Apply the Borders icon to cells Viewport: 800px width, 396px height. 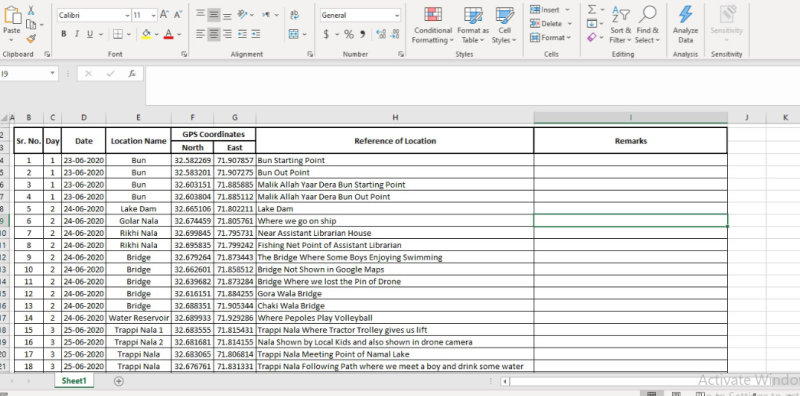click(118, 34)
